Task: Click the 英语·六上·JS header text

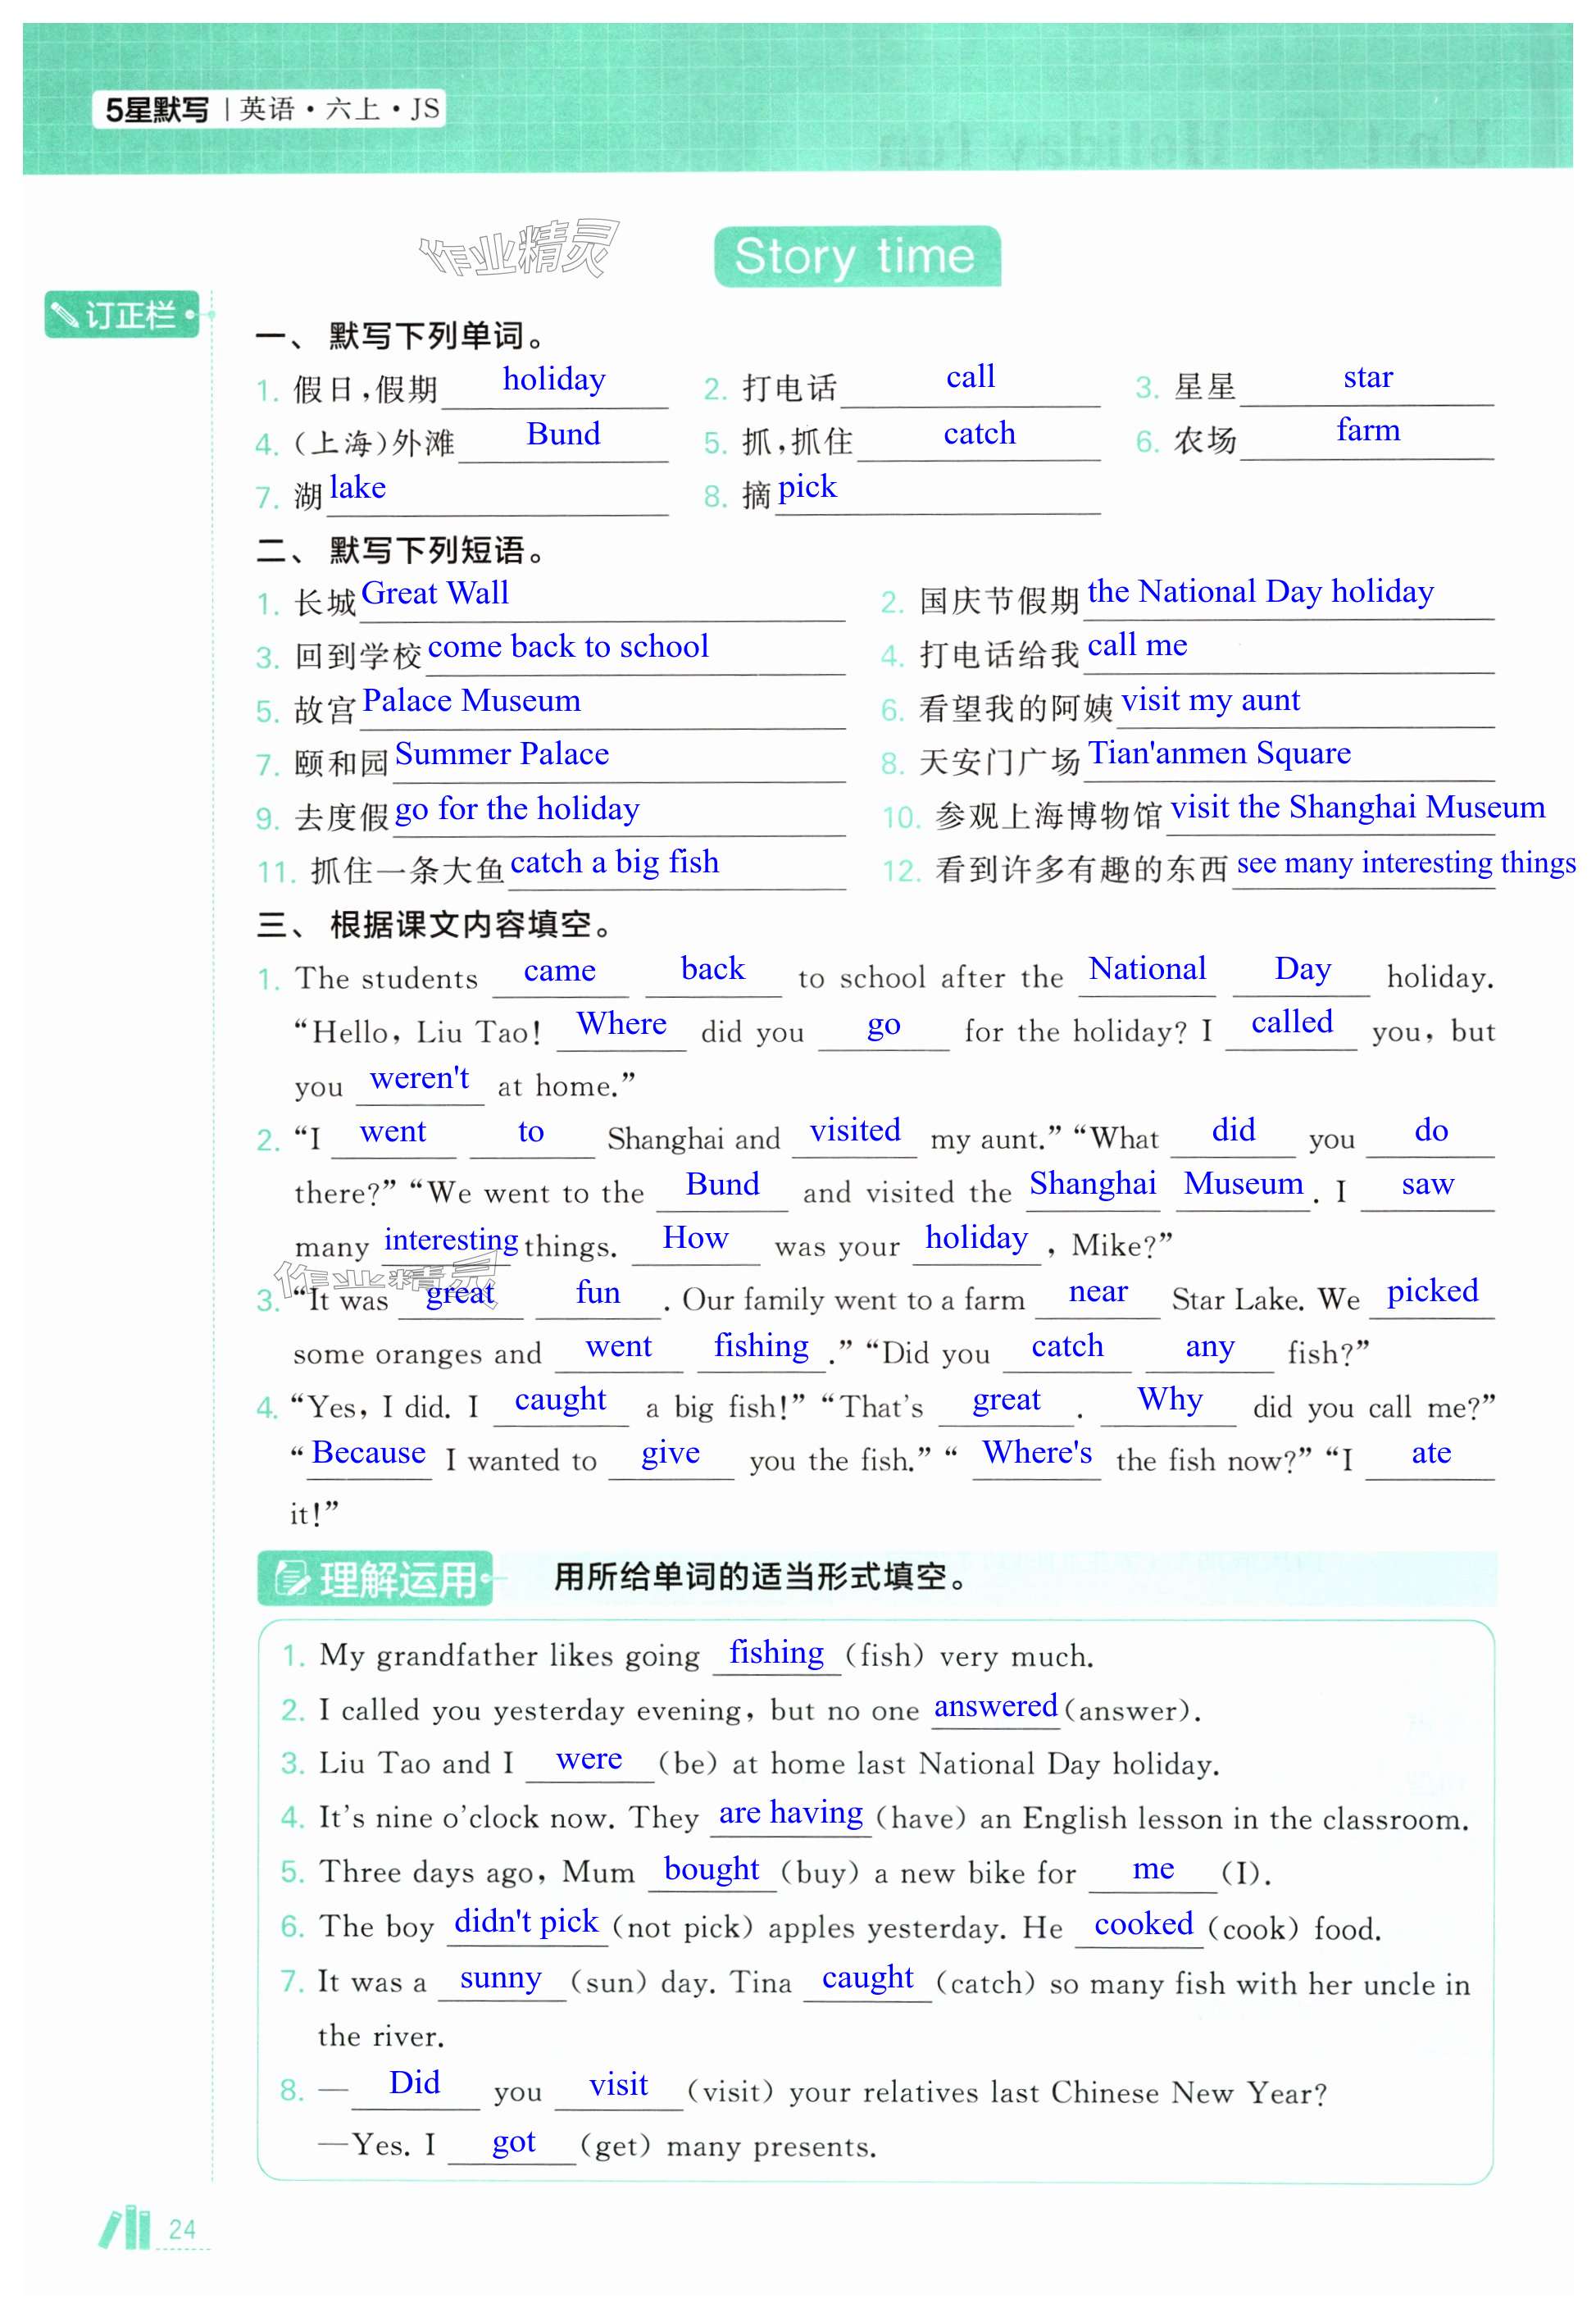Action: pos(340,108)
